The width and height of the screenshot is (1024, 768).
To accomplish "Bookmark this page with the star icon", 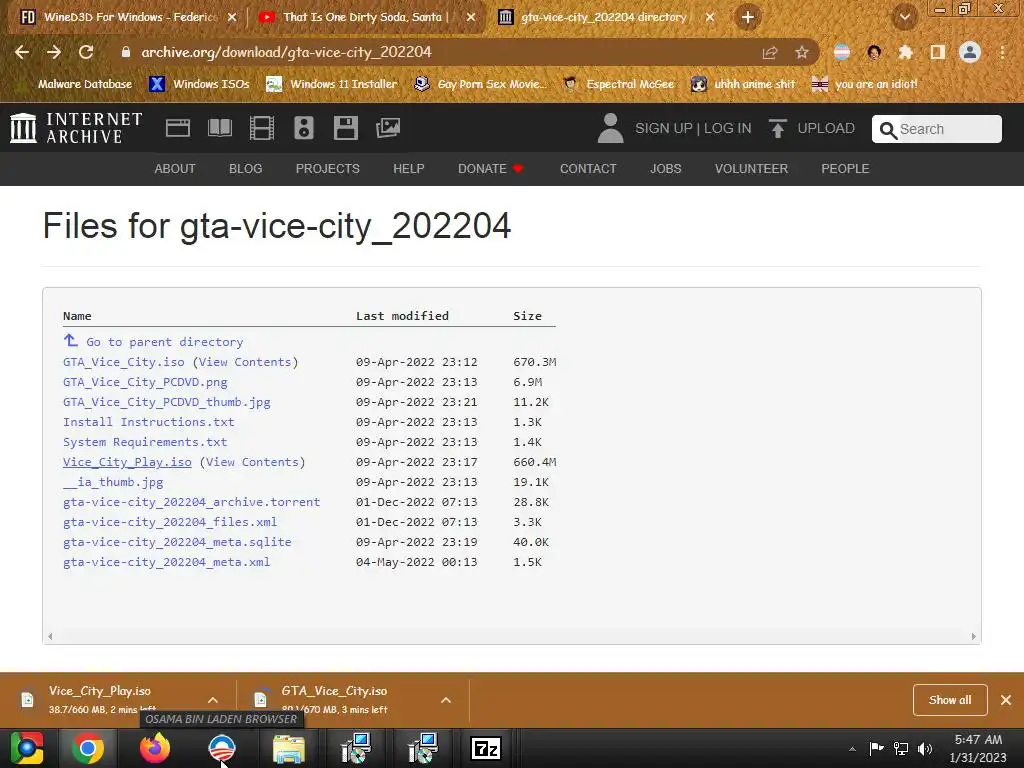I will (802, 53).
